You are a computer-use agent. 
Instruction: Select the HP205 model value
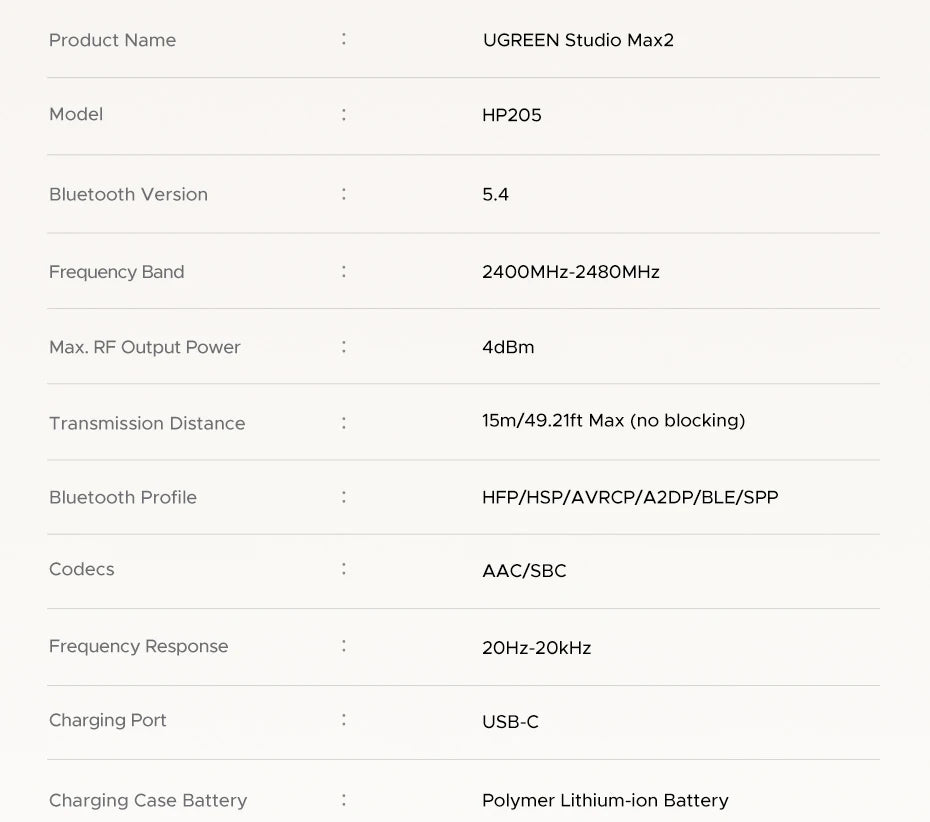tap(511, 115)
